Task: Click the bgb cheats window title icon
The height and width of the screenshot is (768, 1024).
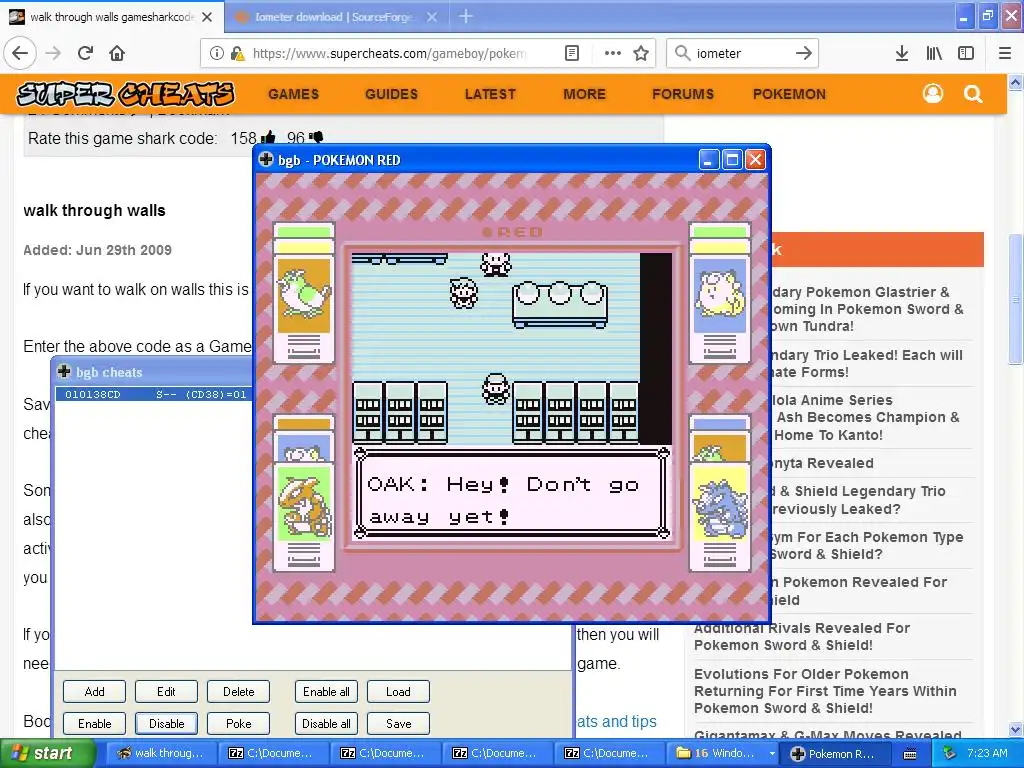Action: coord(64,372)
